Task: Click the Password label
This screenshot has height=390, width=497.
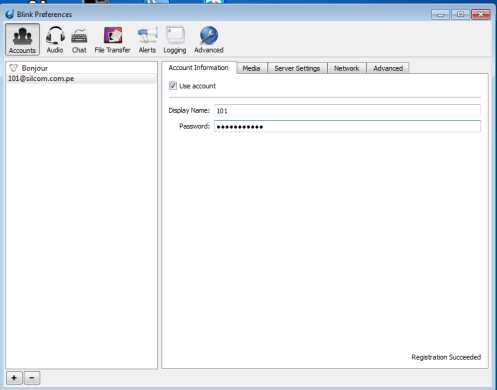Action: (x=195, y=126)
